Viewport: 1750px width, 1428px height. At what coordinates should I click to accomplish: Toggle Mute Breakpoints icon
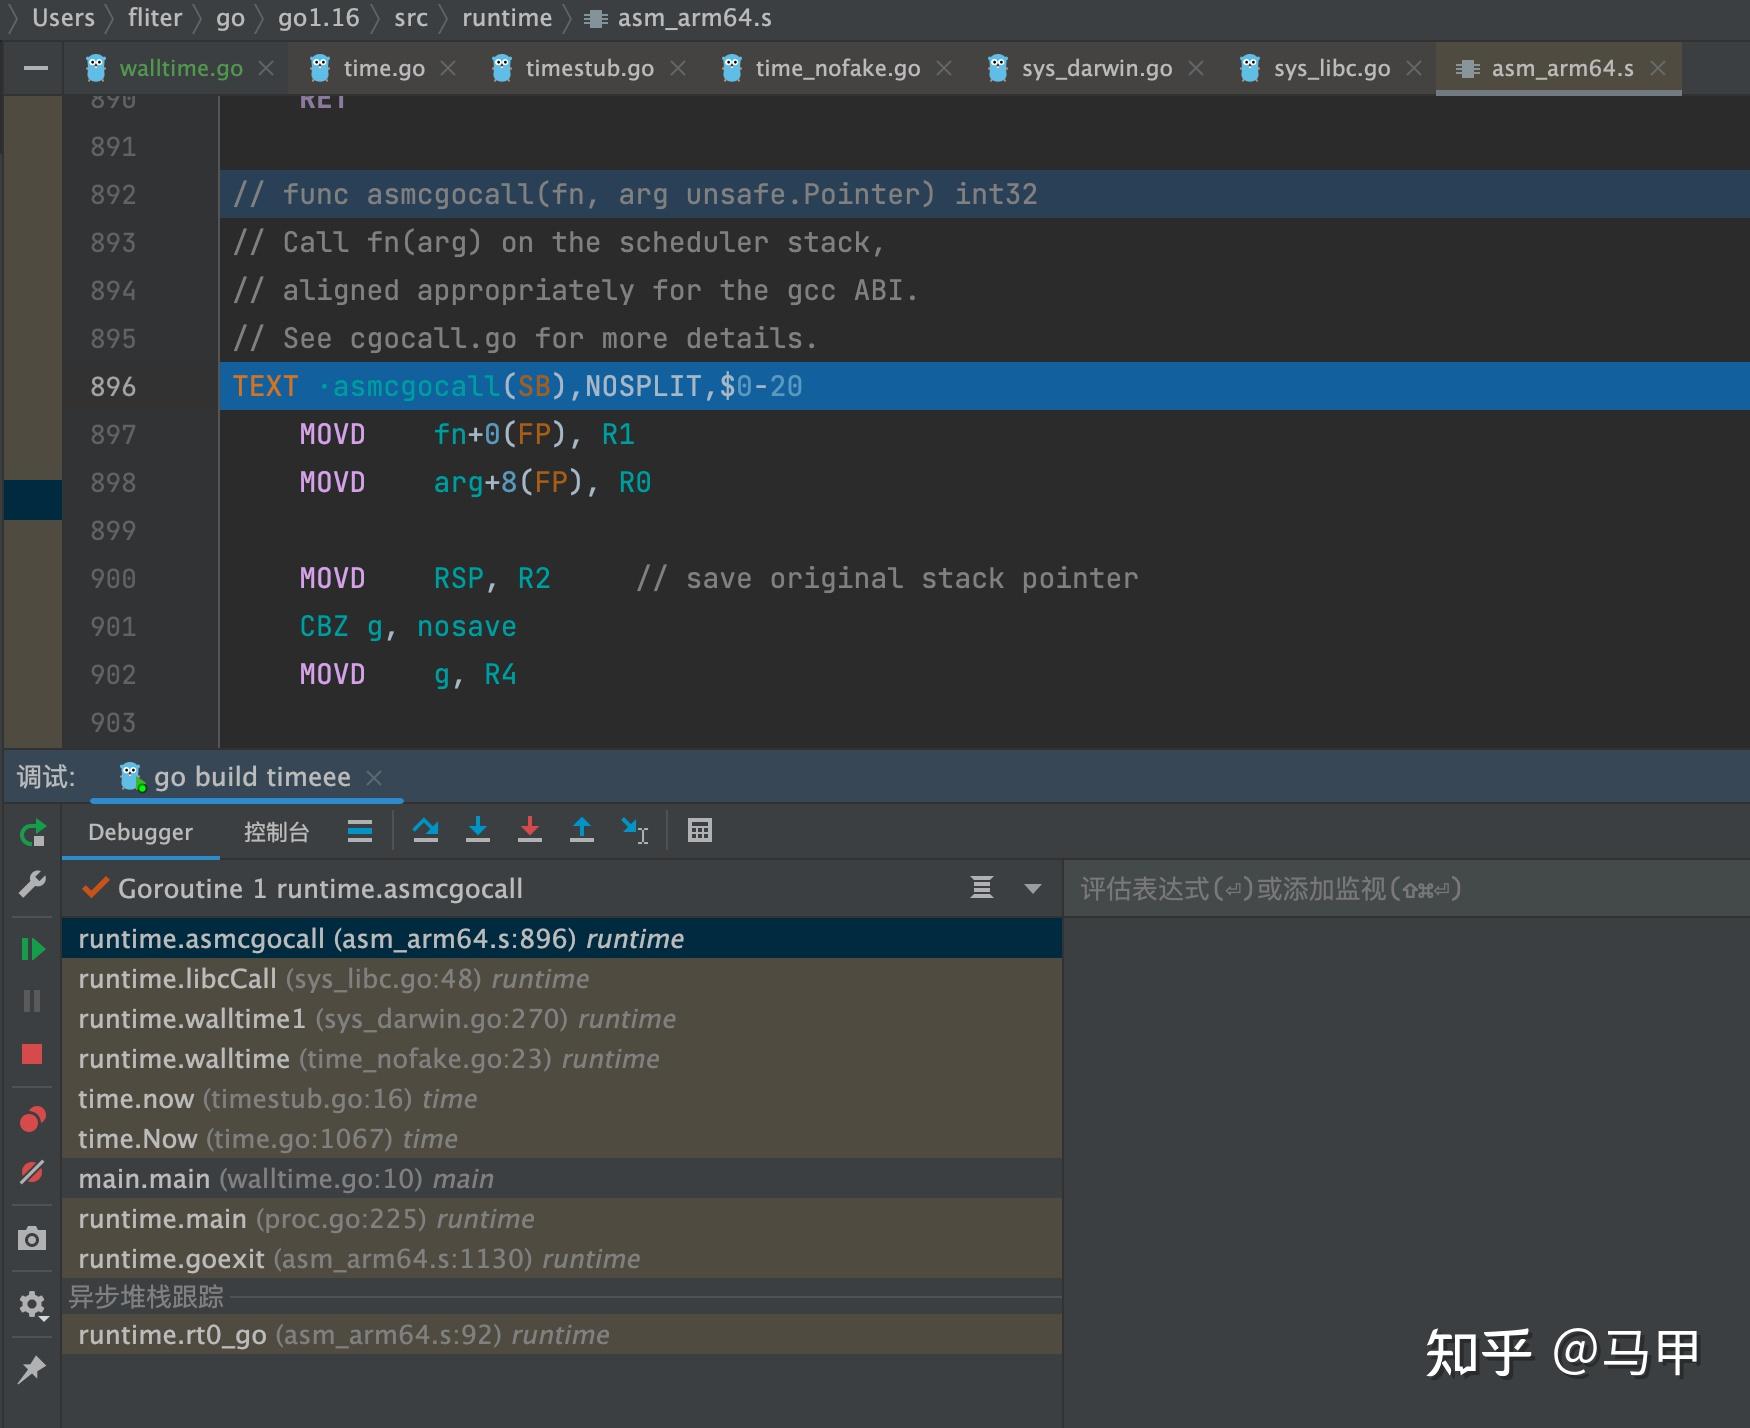(32, 1171)
